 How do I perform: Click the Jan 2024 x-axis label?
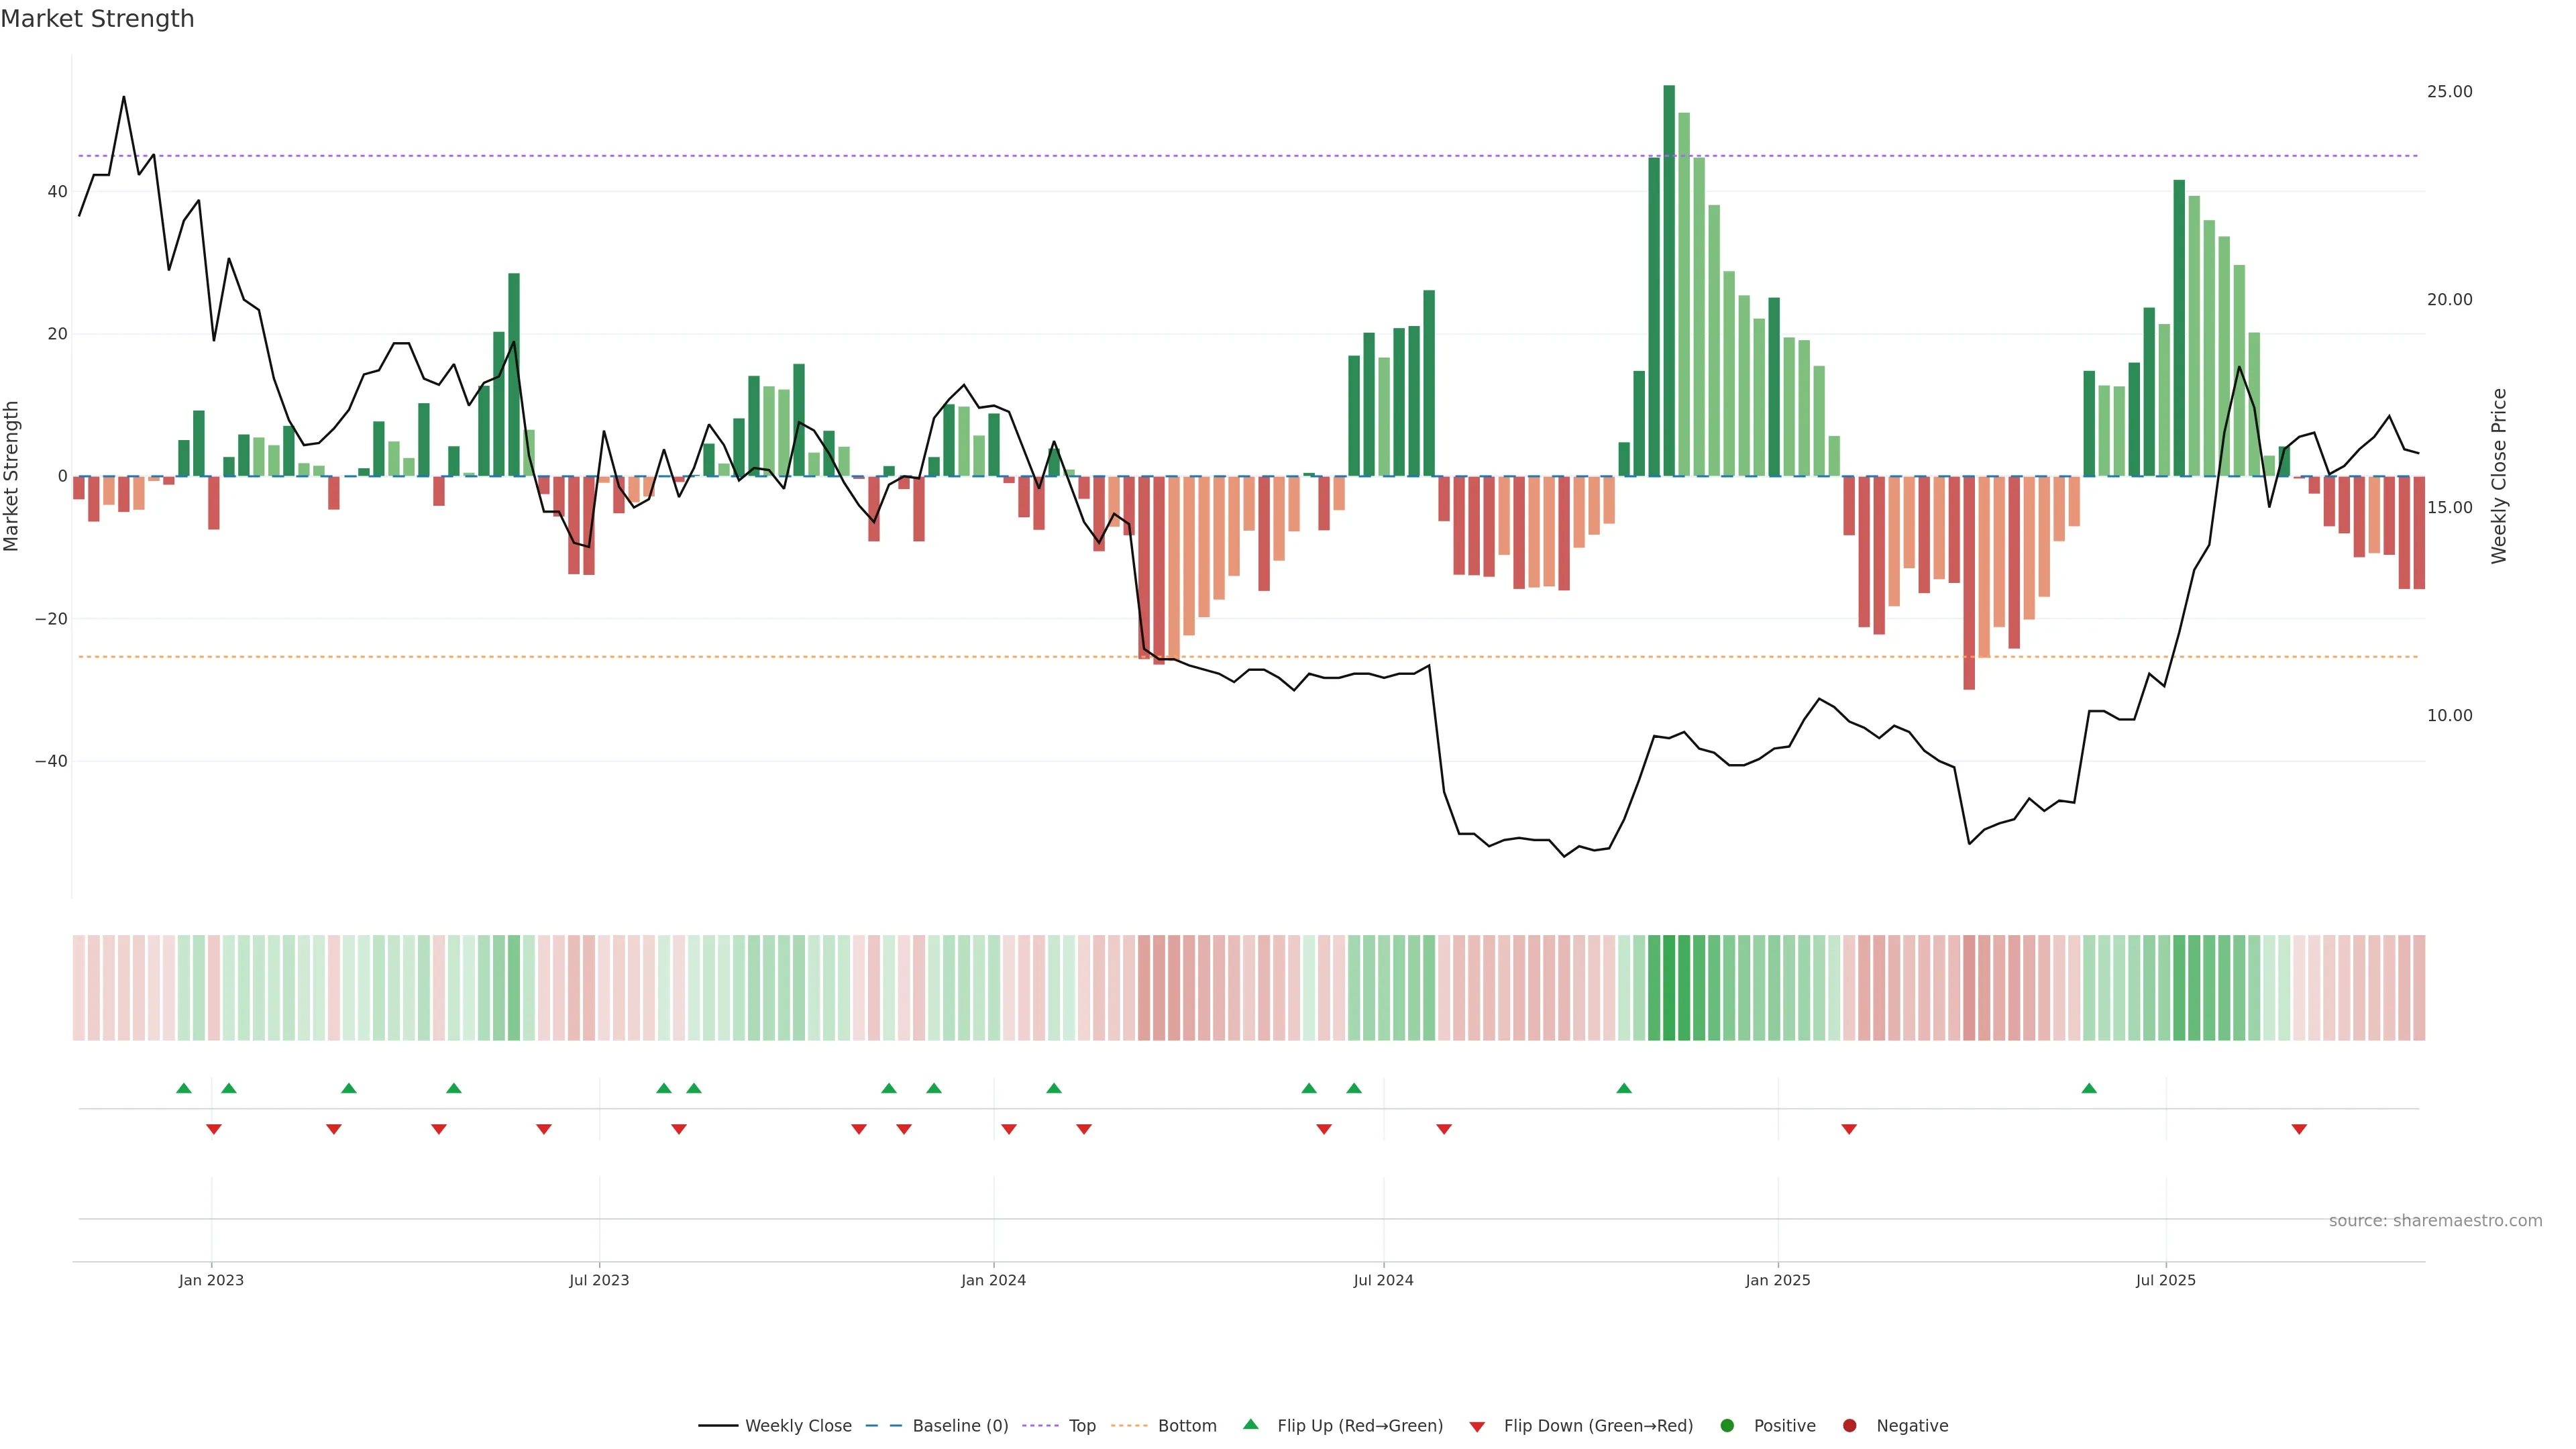point(993,1280)
